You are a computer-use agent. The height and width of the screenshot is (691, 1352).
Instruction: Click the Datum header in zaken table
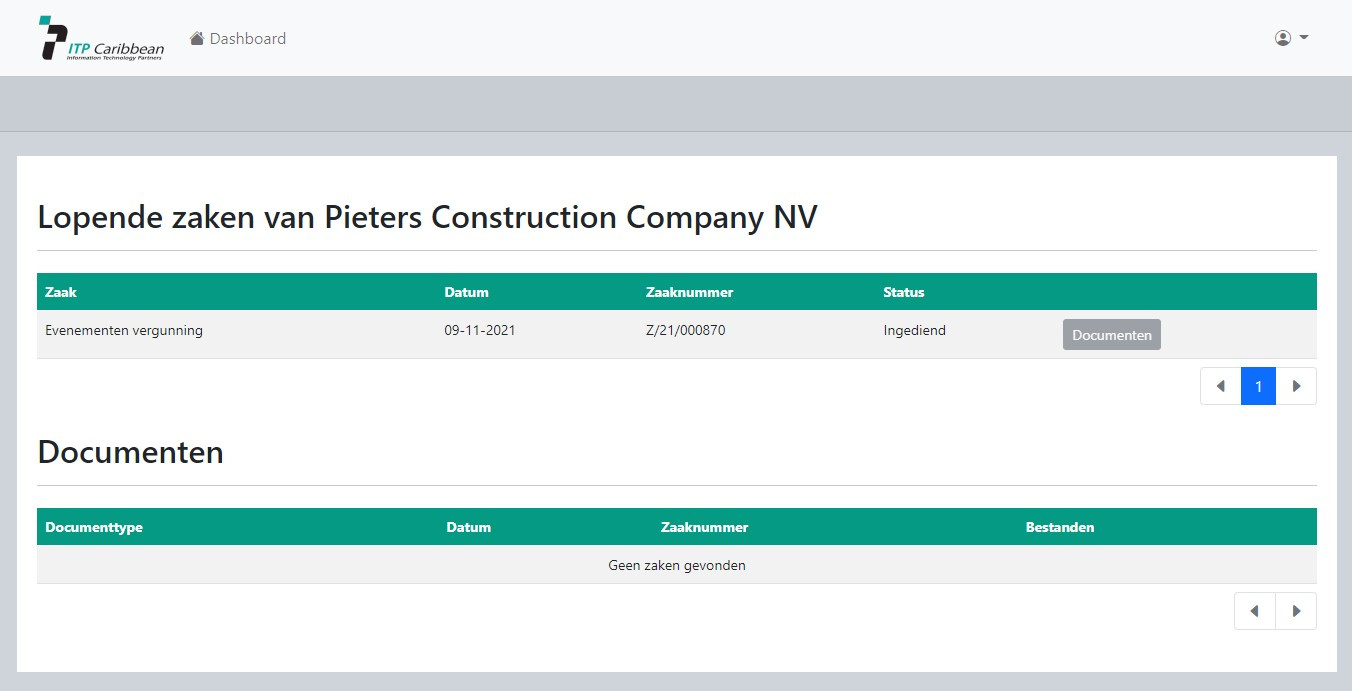[x=466, y=292]
